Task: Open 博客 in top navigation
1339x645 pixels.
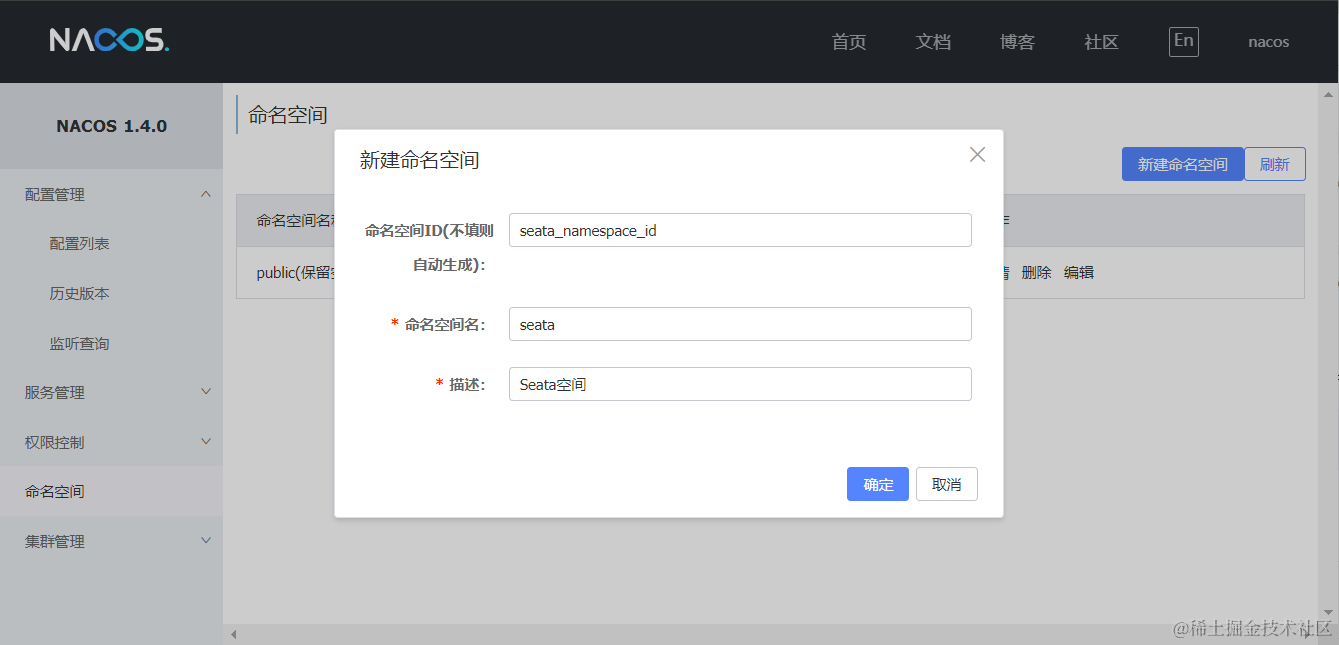Action: click(x=1017, y=42)
